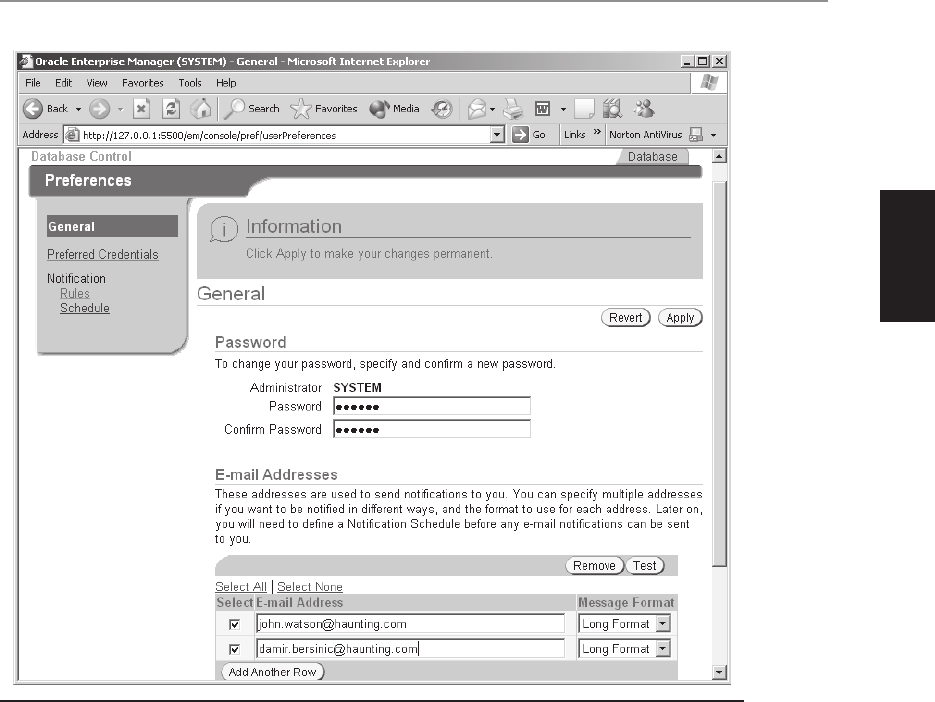Click the scrollbar down arrow
935x702 pixels.
[x=719, y=672]
